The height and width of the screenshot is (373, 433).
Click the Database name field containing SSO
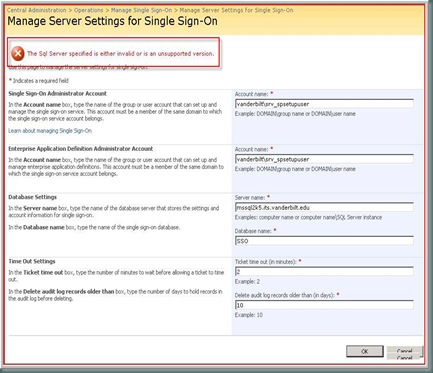pos(324,241)
